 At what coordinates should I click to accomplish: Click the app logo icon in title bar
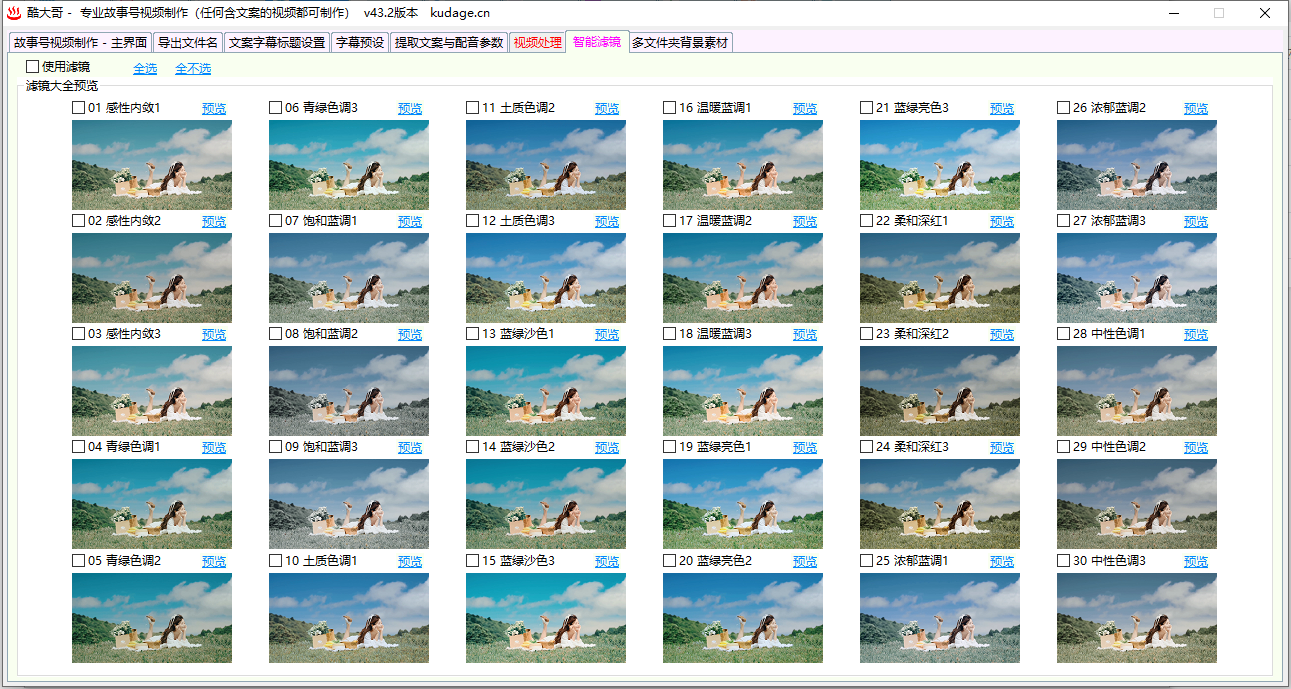pos(14,13)
